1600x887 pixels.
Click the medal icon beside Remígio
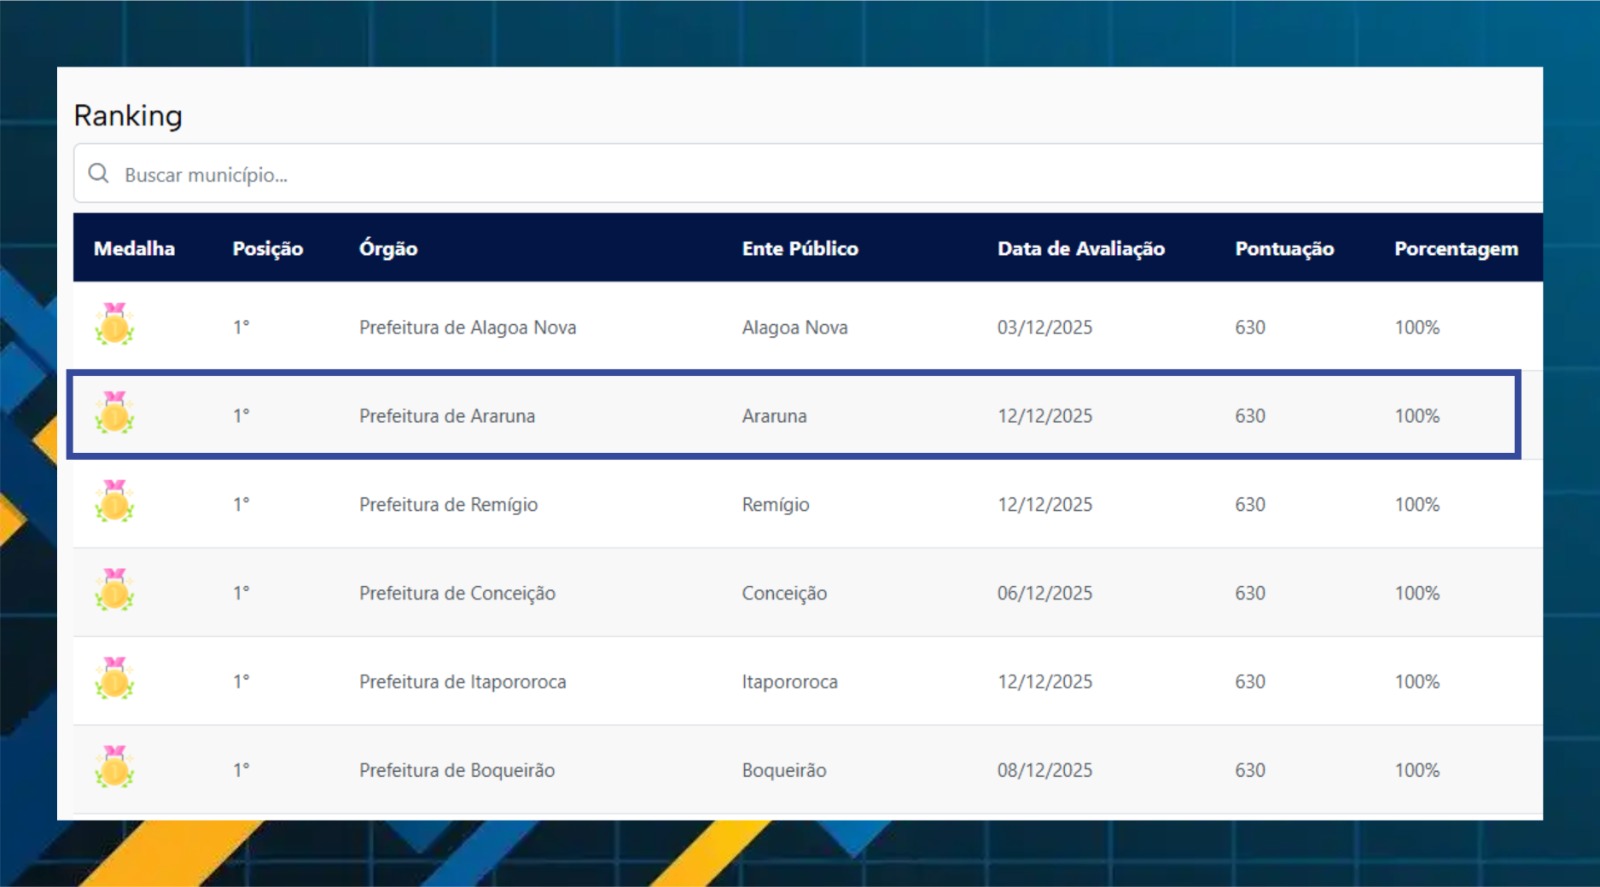coord(114,502)
